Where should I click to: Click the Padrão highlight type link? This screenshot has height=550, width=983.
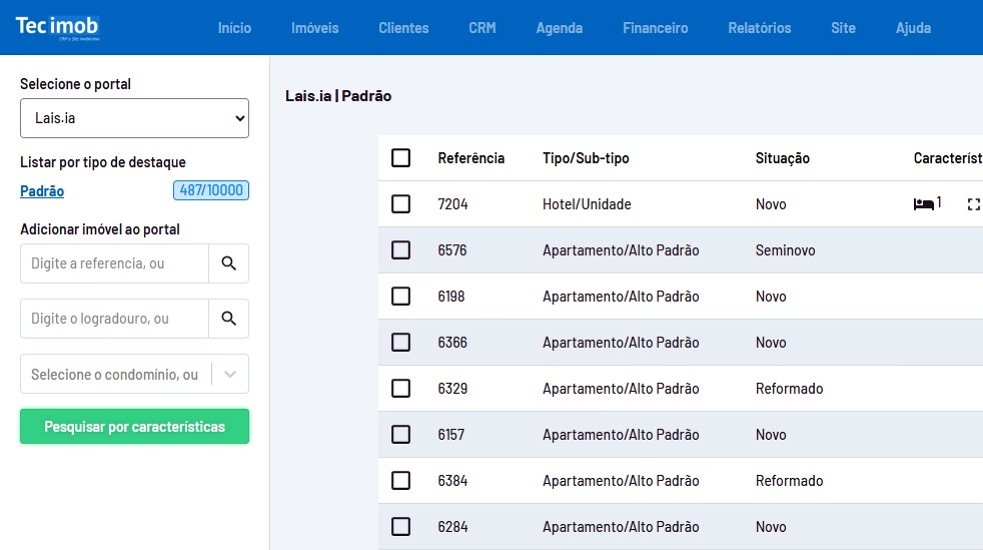click(42, 191)
